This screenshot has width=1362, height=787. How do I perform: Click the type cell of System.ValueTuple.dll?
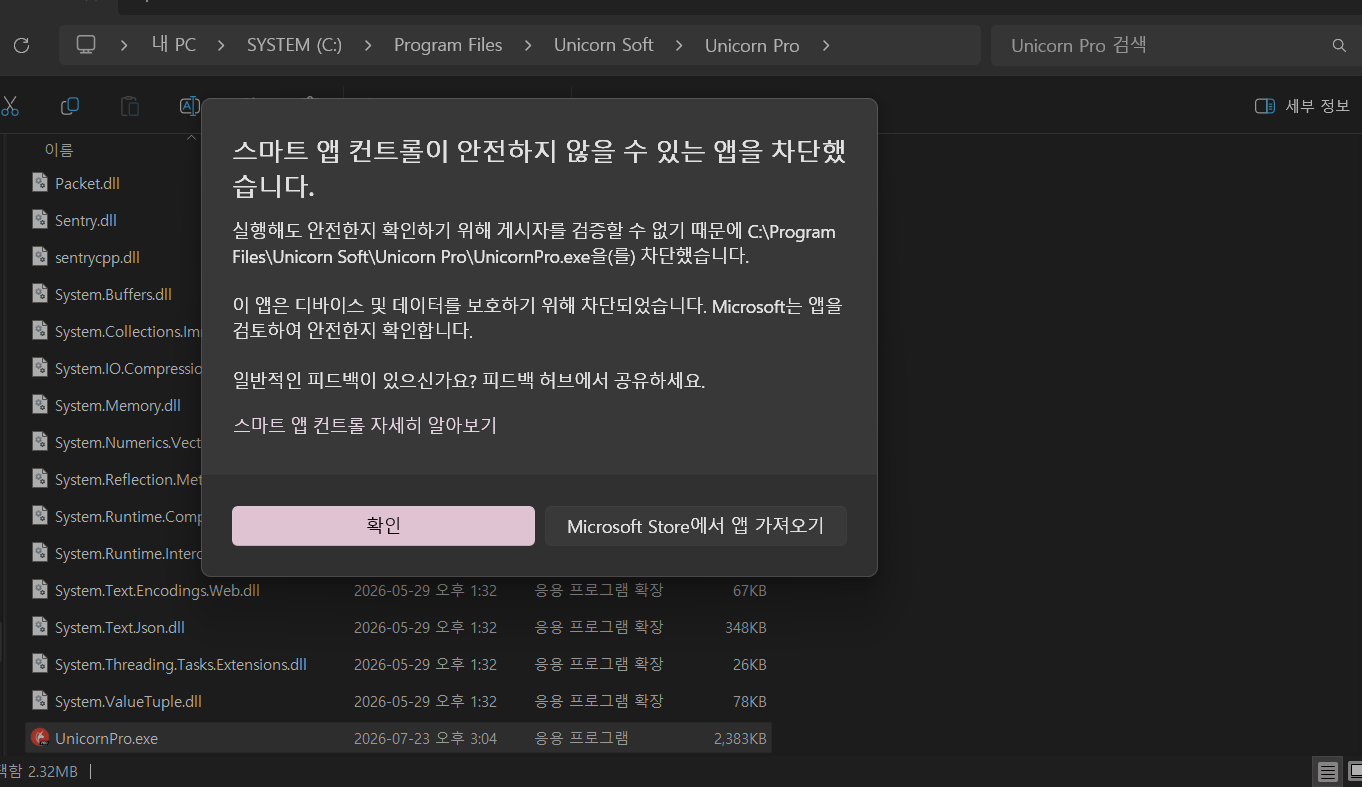coord(598,701)
